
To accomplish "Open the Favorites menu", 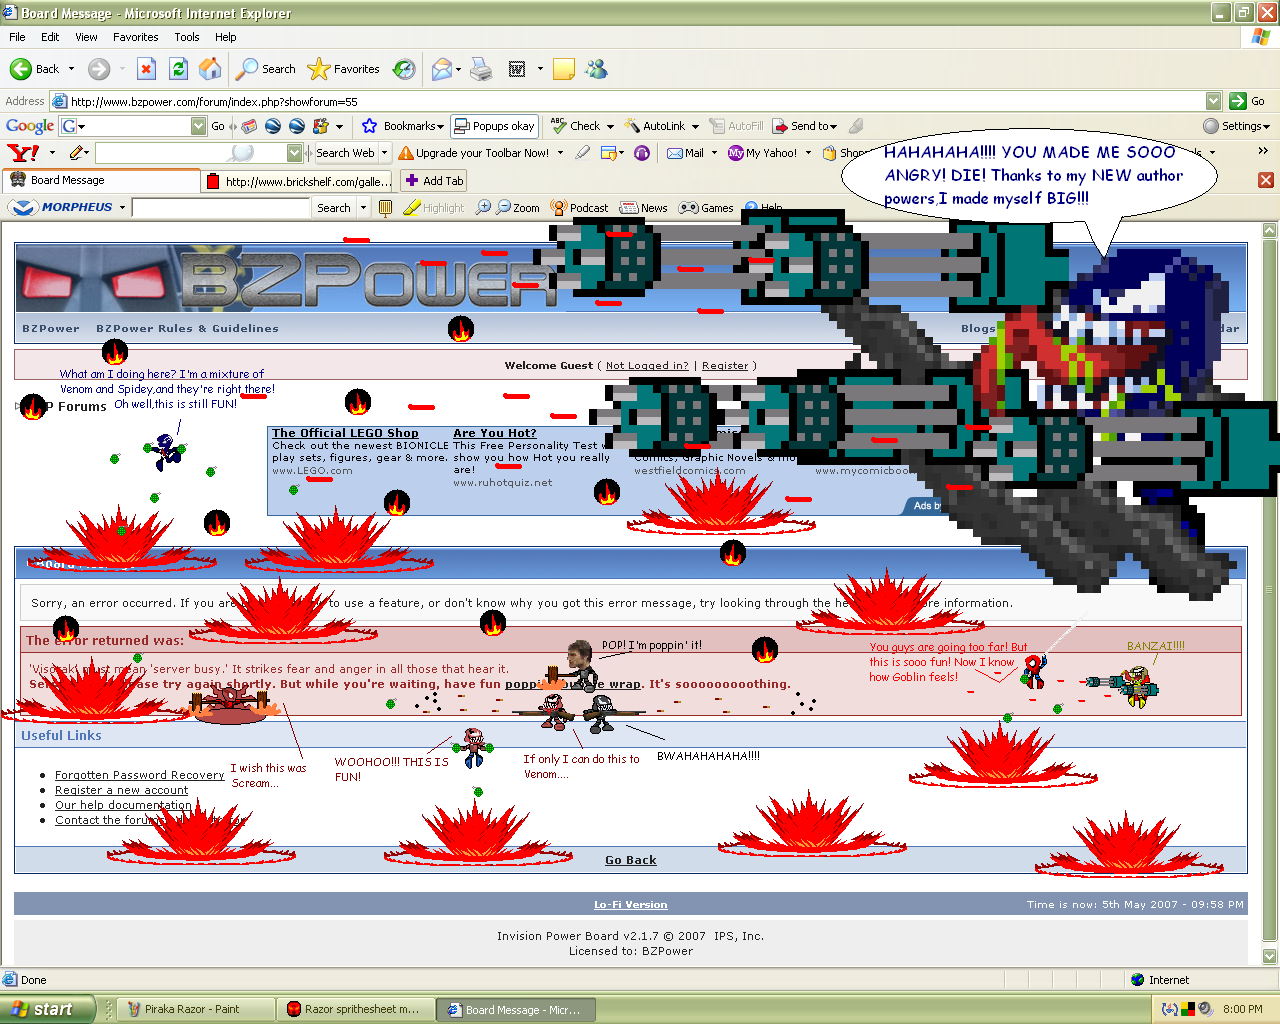I will [x=135, y=37].
